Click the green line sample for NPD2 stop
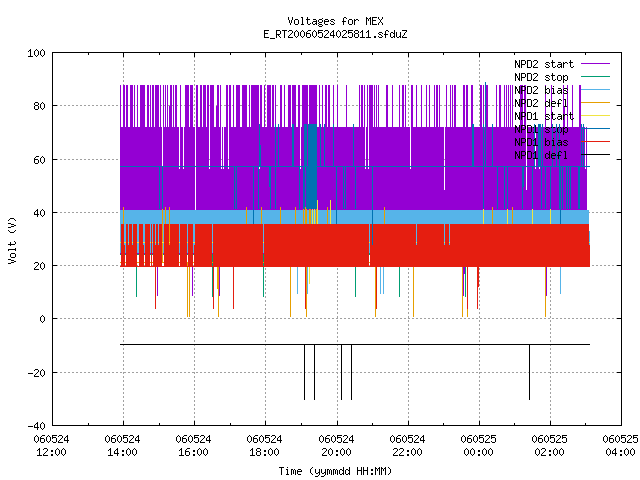The height and width of the screenshot is (480, 640). coord(596,76)
